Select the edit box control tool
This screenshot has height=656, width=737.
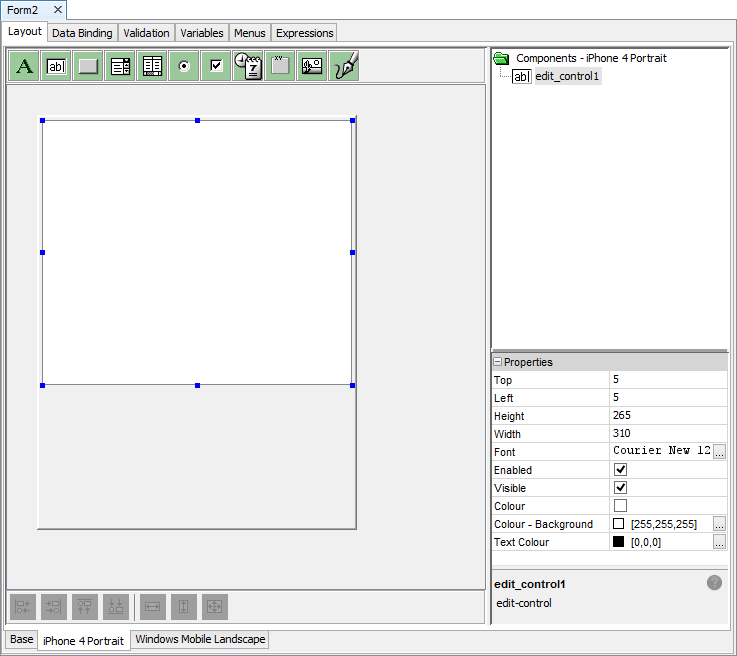(x=57, y=67)
